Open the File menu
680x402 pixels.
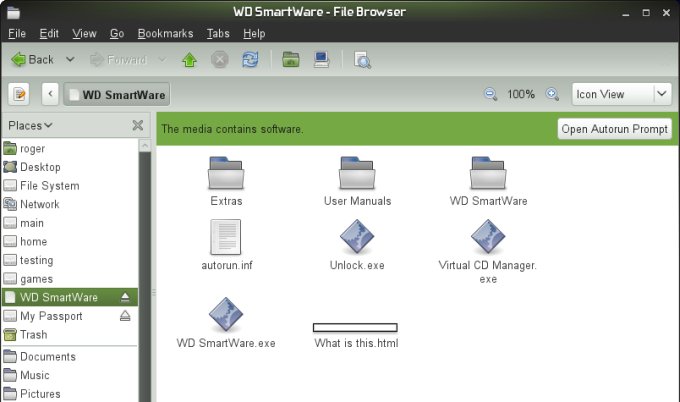click(17, 33)
